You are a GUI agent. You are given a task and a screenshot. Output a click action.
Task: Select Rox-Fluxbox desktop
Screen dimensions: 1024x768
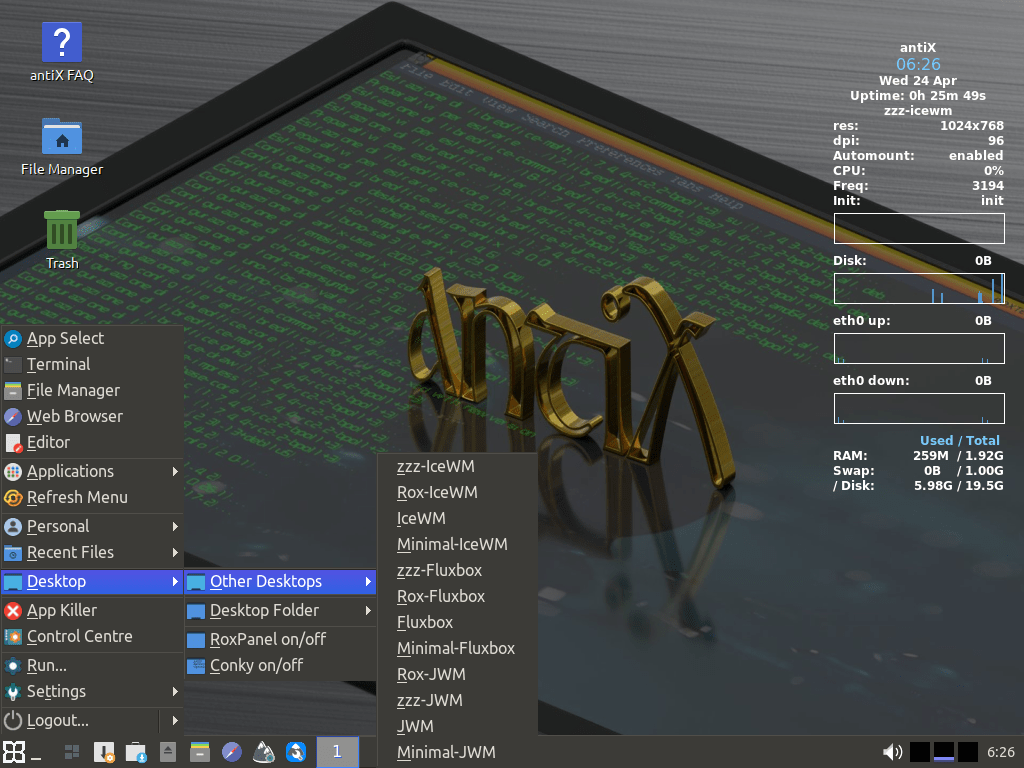tap(457, 596)
